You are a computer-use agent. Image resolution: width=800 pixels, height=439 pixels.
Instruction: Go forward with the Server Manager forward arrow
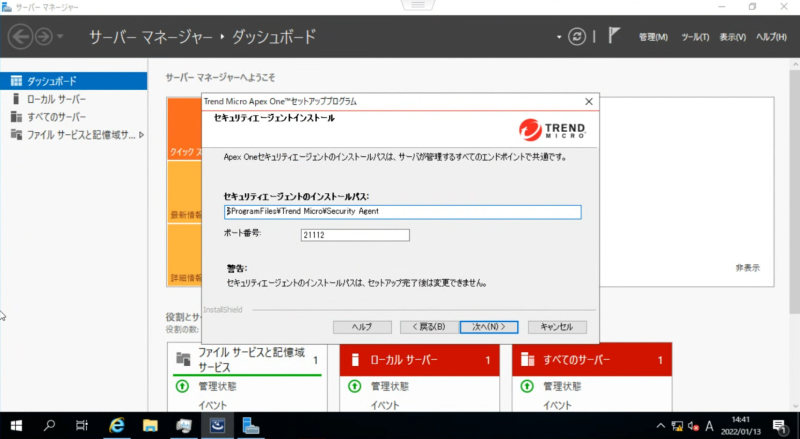pyautogui.click(x=44, y=37)
